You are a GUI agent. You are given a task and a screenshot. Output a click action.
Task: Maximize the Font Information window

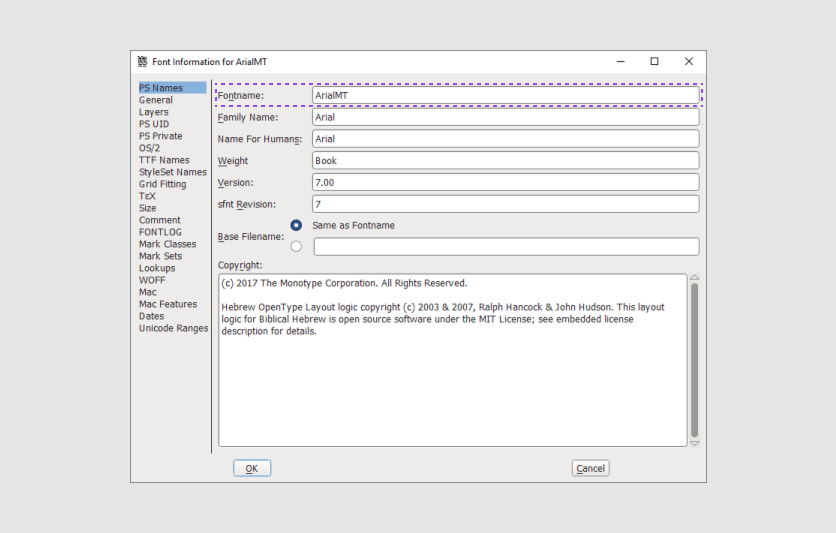654,61
